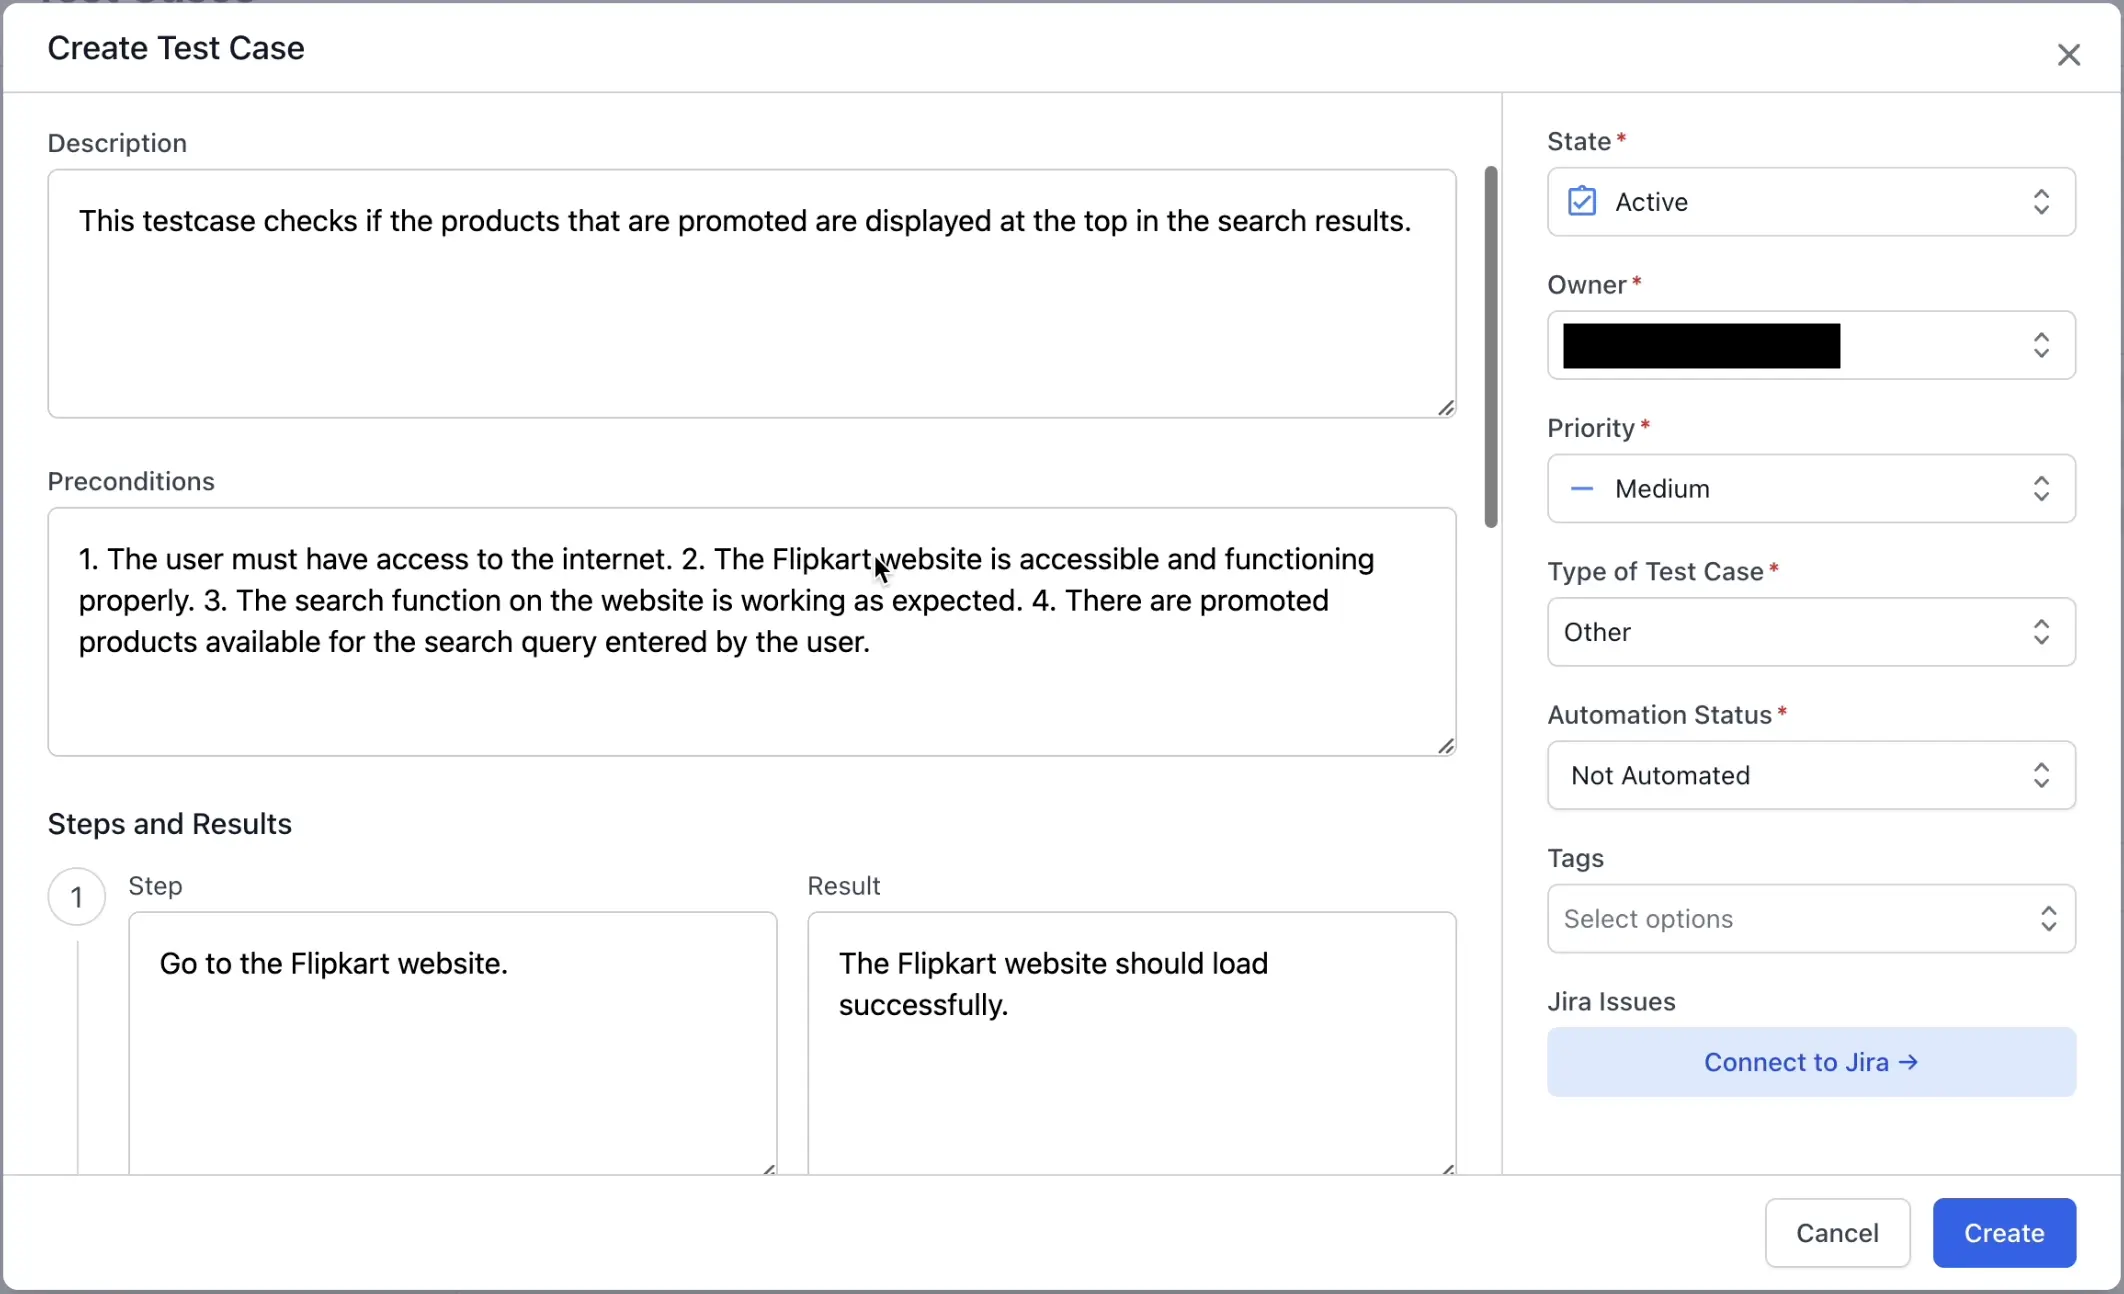Expand the Priority dropdown chevron

pos(2041,489)
